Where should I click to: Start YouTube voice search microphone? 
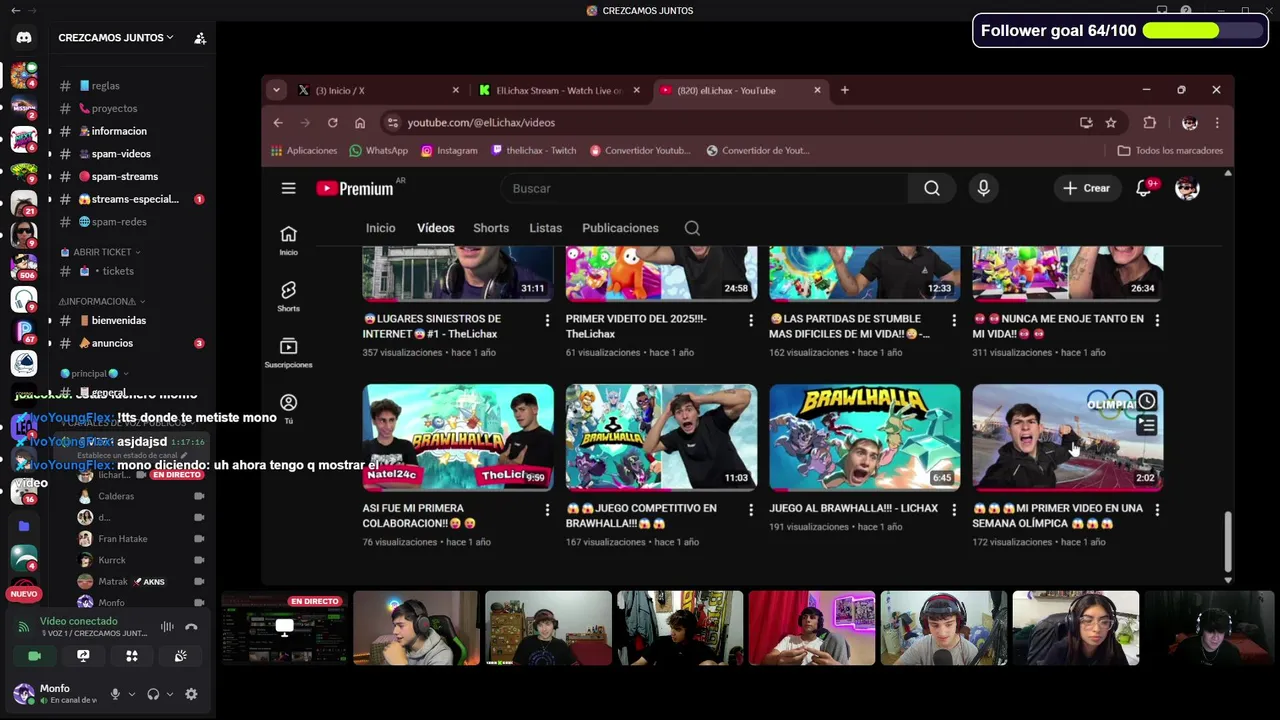[x=984, y=188]
